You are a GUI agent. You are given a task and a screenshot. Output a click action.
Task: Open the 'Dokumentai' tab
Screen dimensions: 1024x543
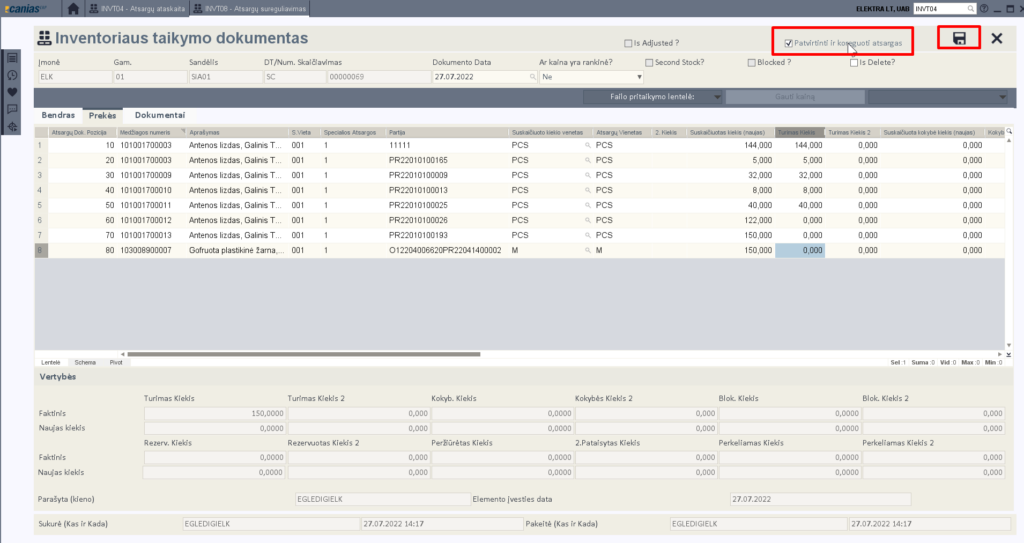[159, 115]
